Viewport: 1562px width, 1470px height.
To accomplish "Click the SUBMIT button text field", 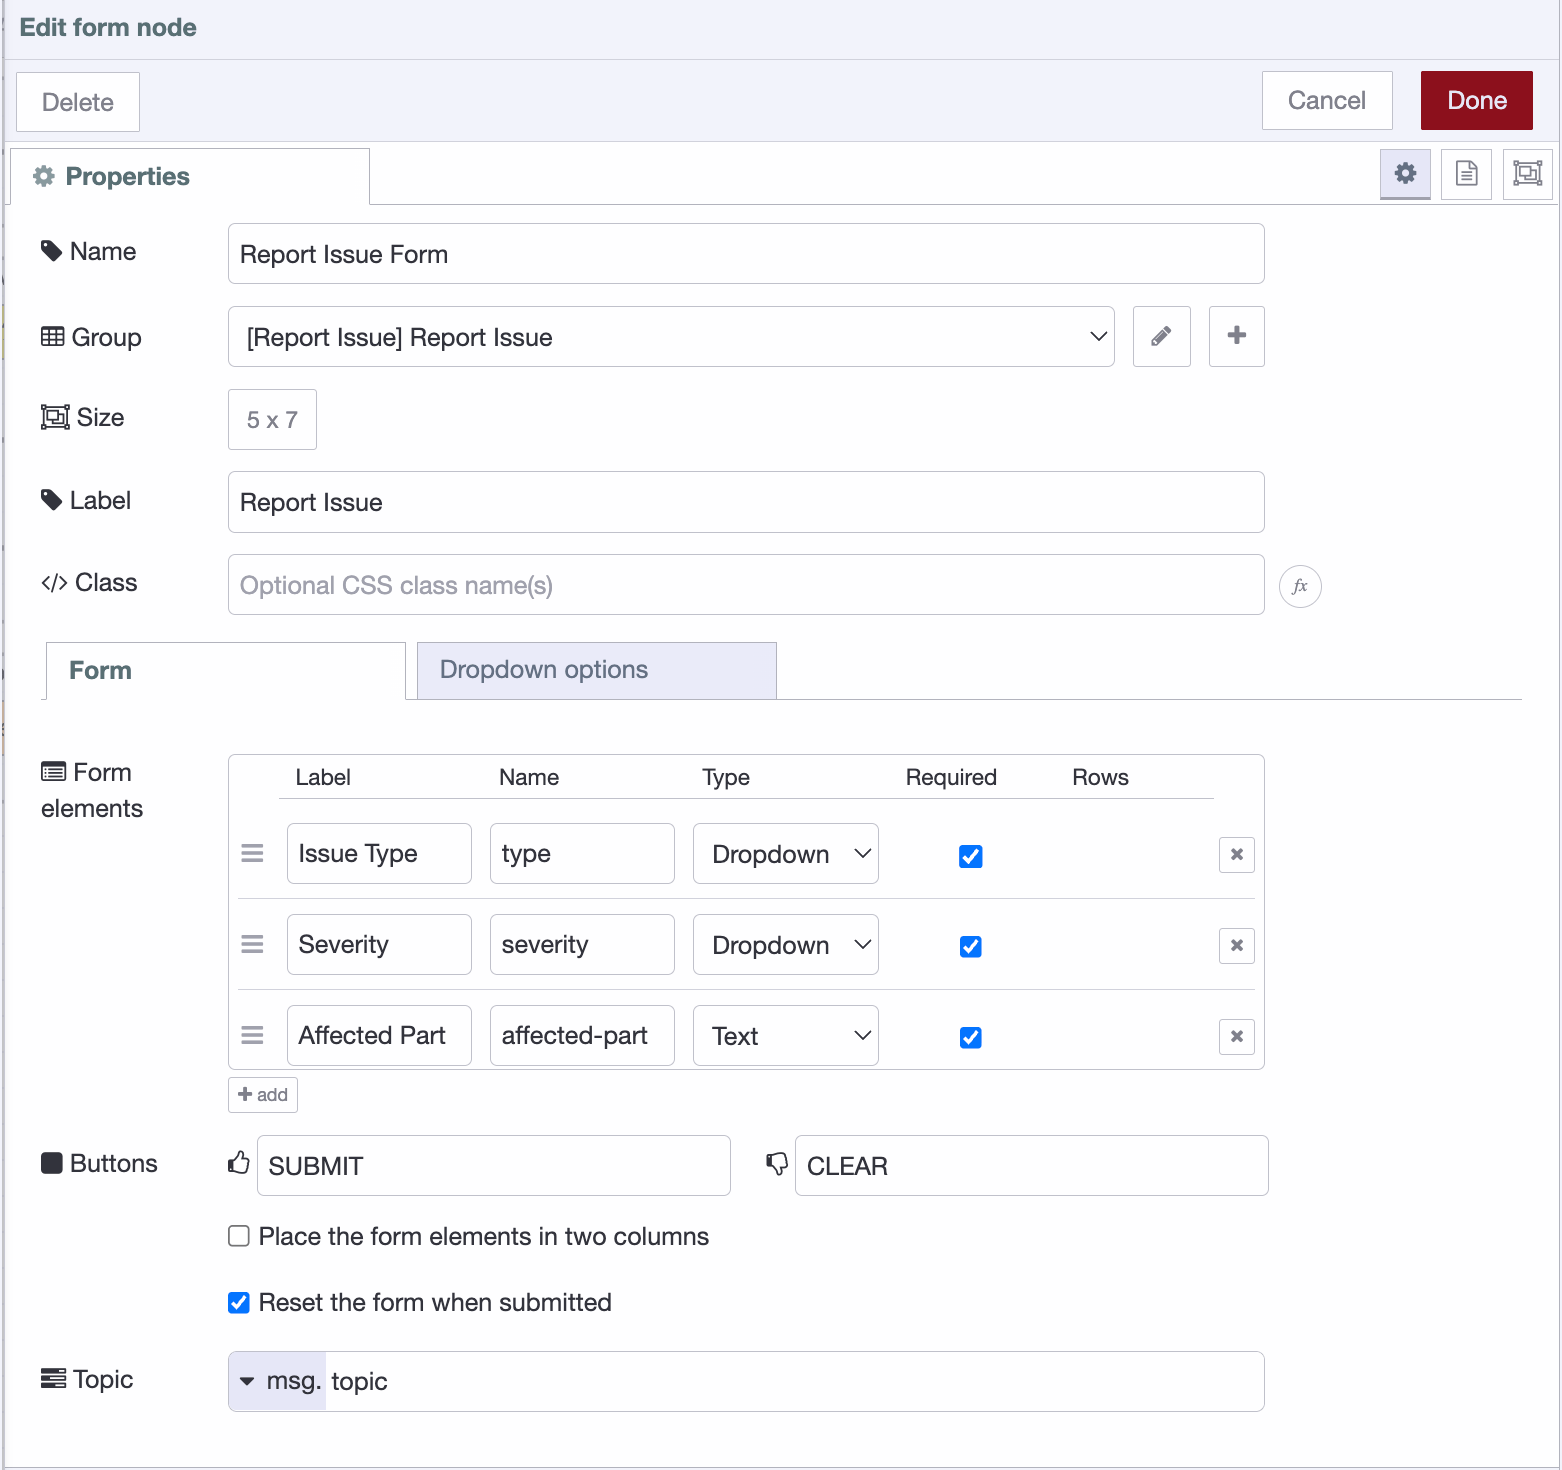I will coord(494,1166).
